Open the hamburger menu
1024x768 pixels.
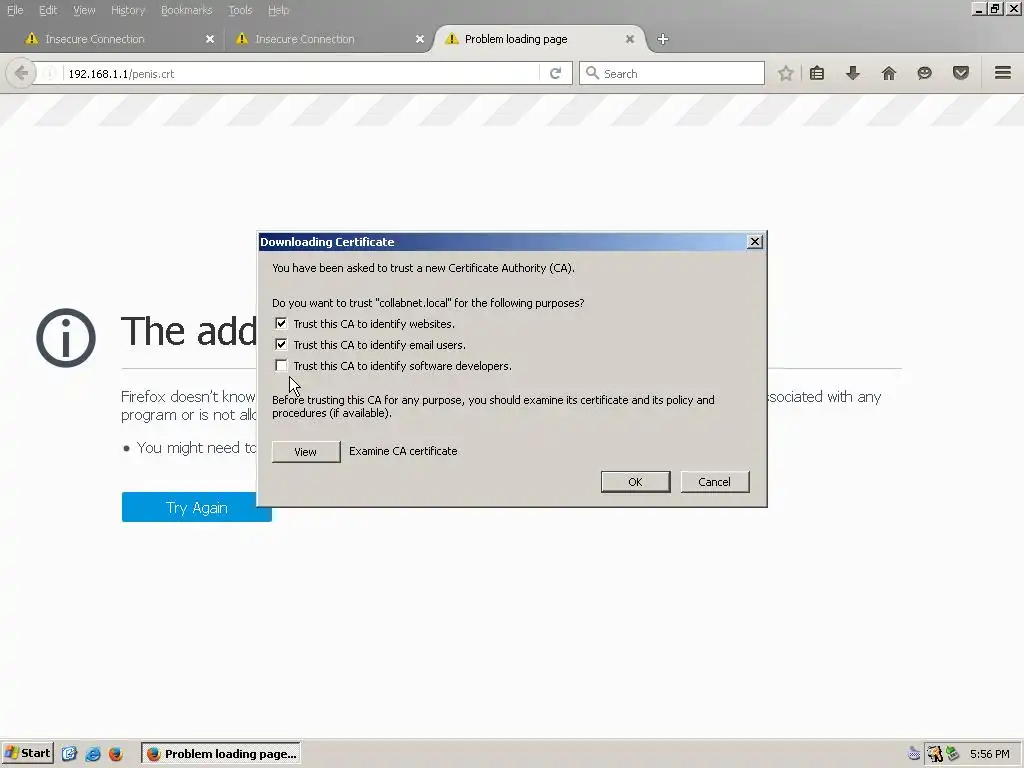[x=1002, y=73]
